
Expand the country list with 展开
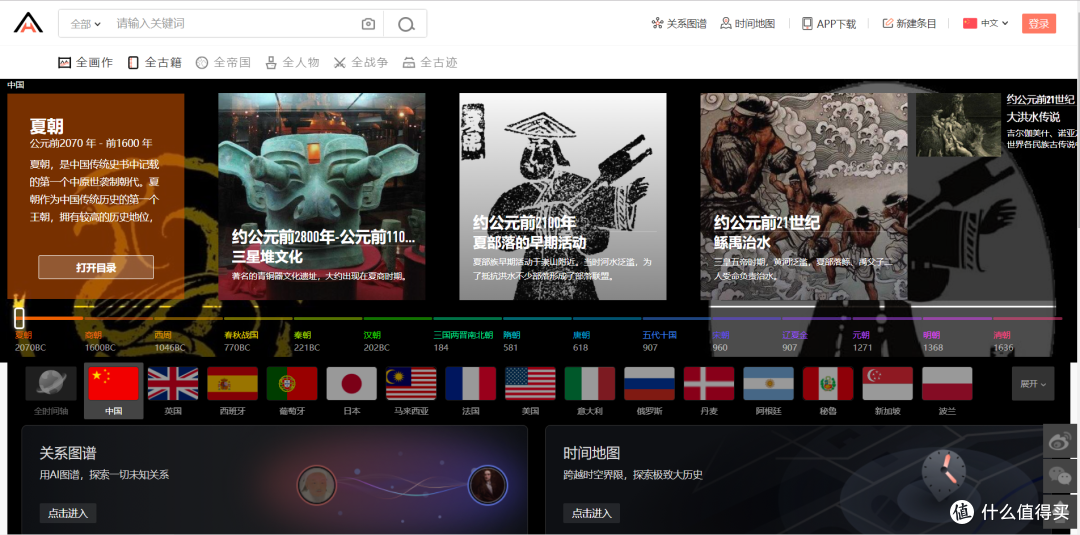click(x=1032, y=384)
